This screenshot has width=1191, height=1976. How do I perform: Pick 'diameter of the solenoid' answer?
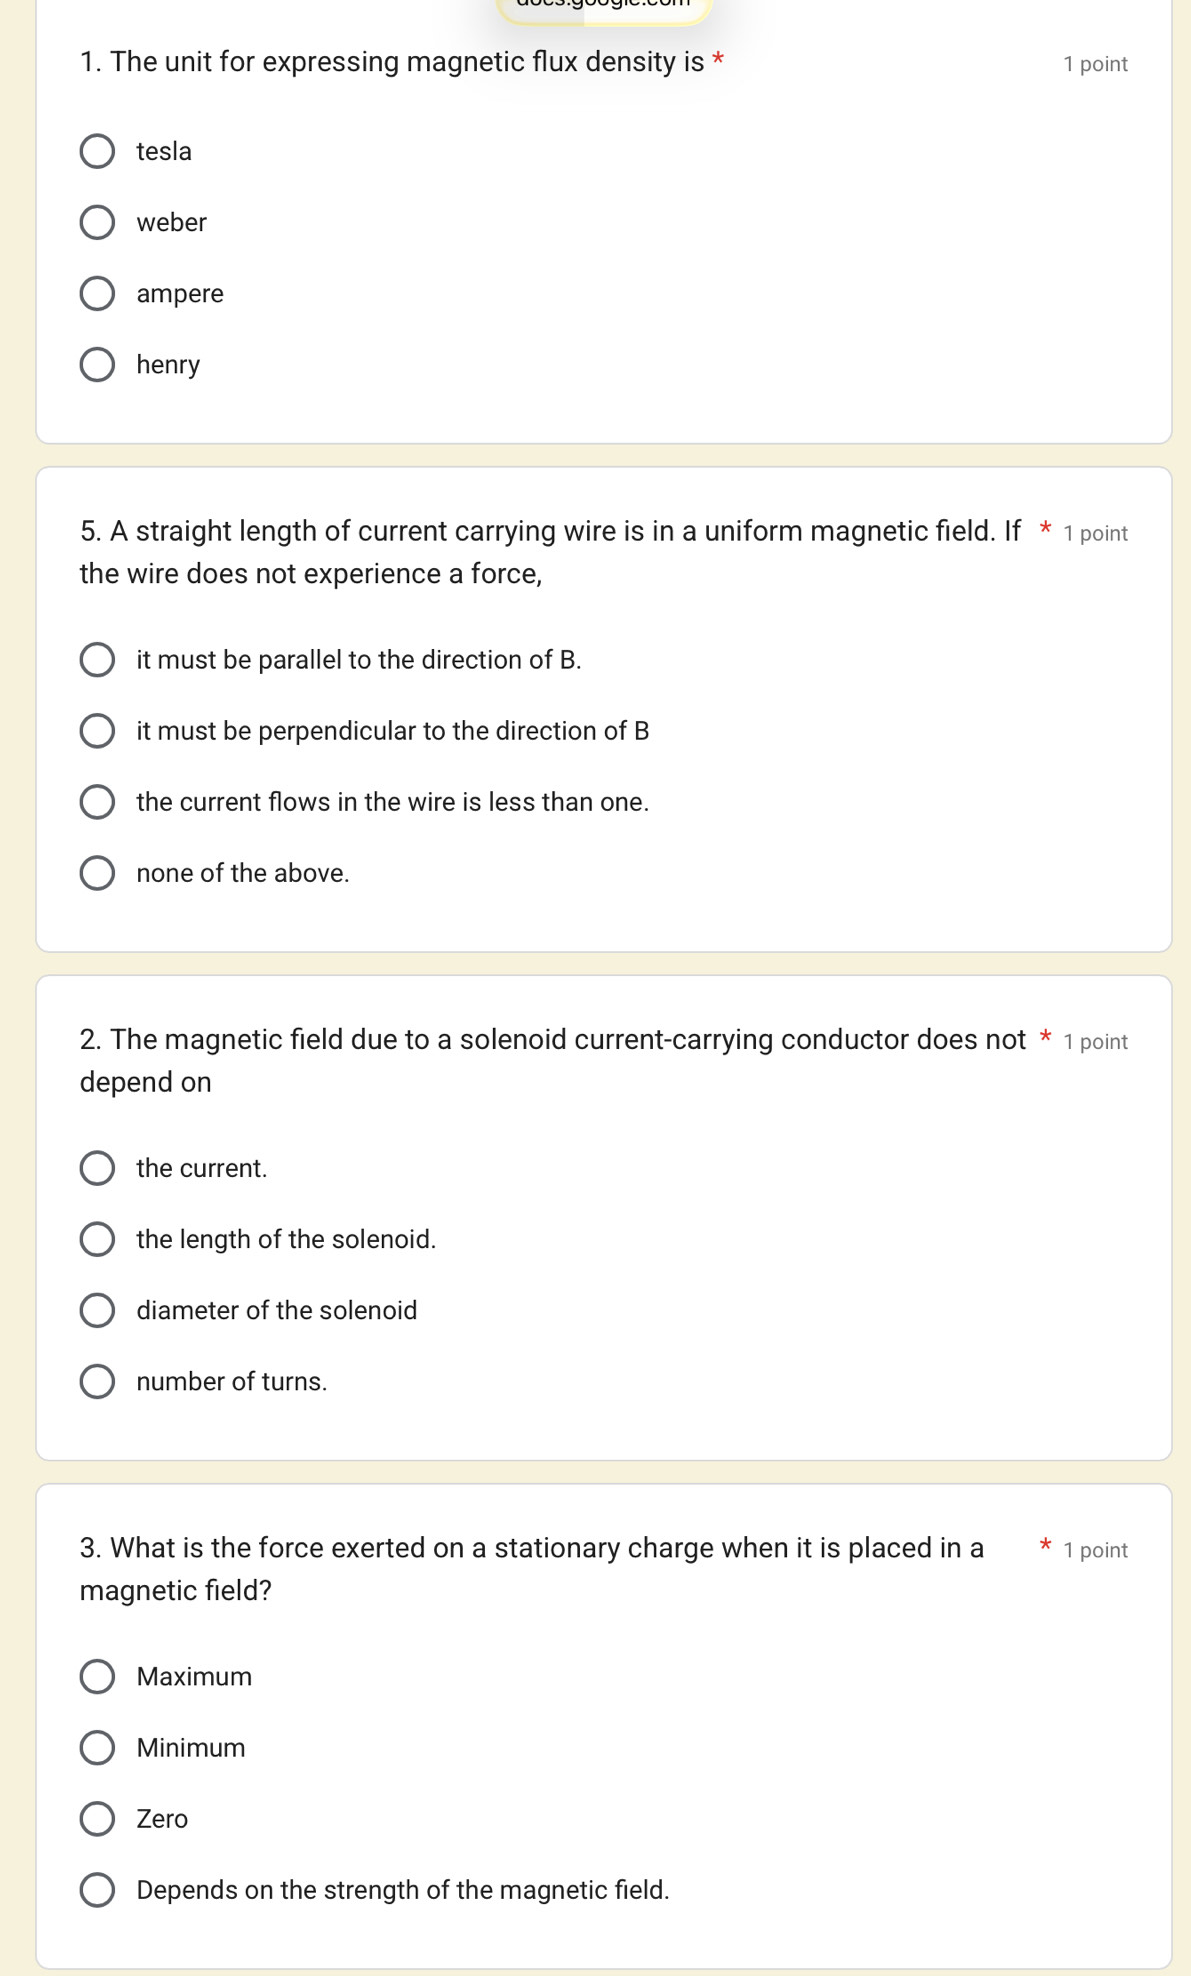click(97, 1310)
